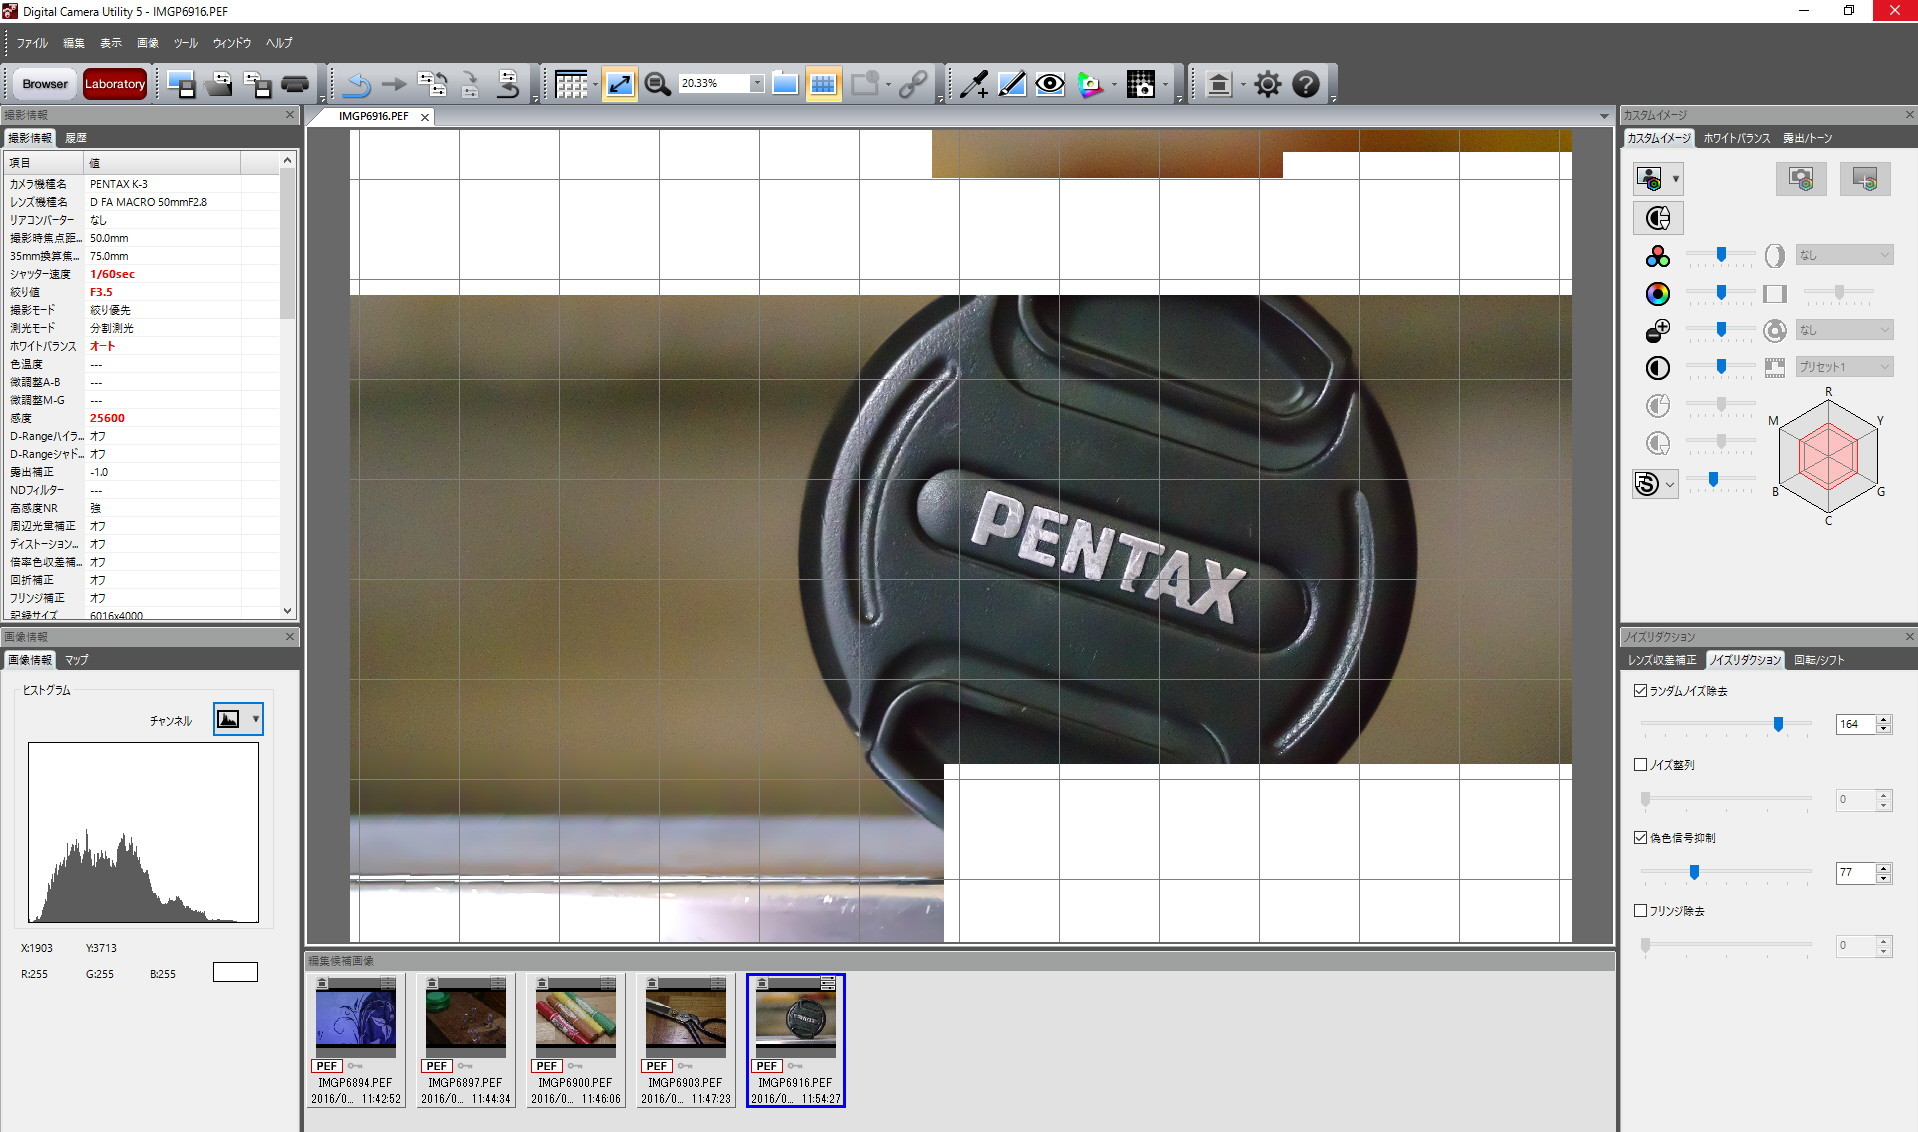Close the IMGP6916.PEF document tab
This screenshot has height=1132, width=1918.
(x=425, y=117)
